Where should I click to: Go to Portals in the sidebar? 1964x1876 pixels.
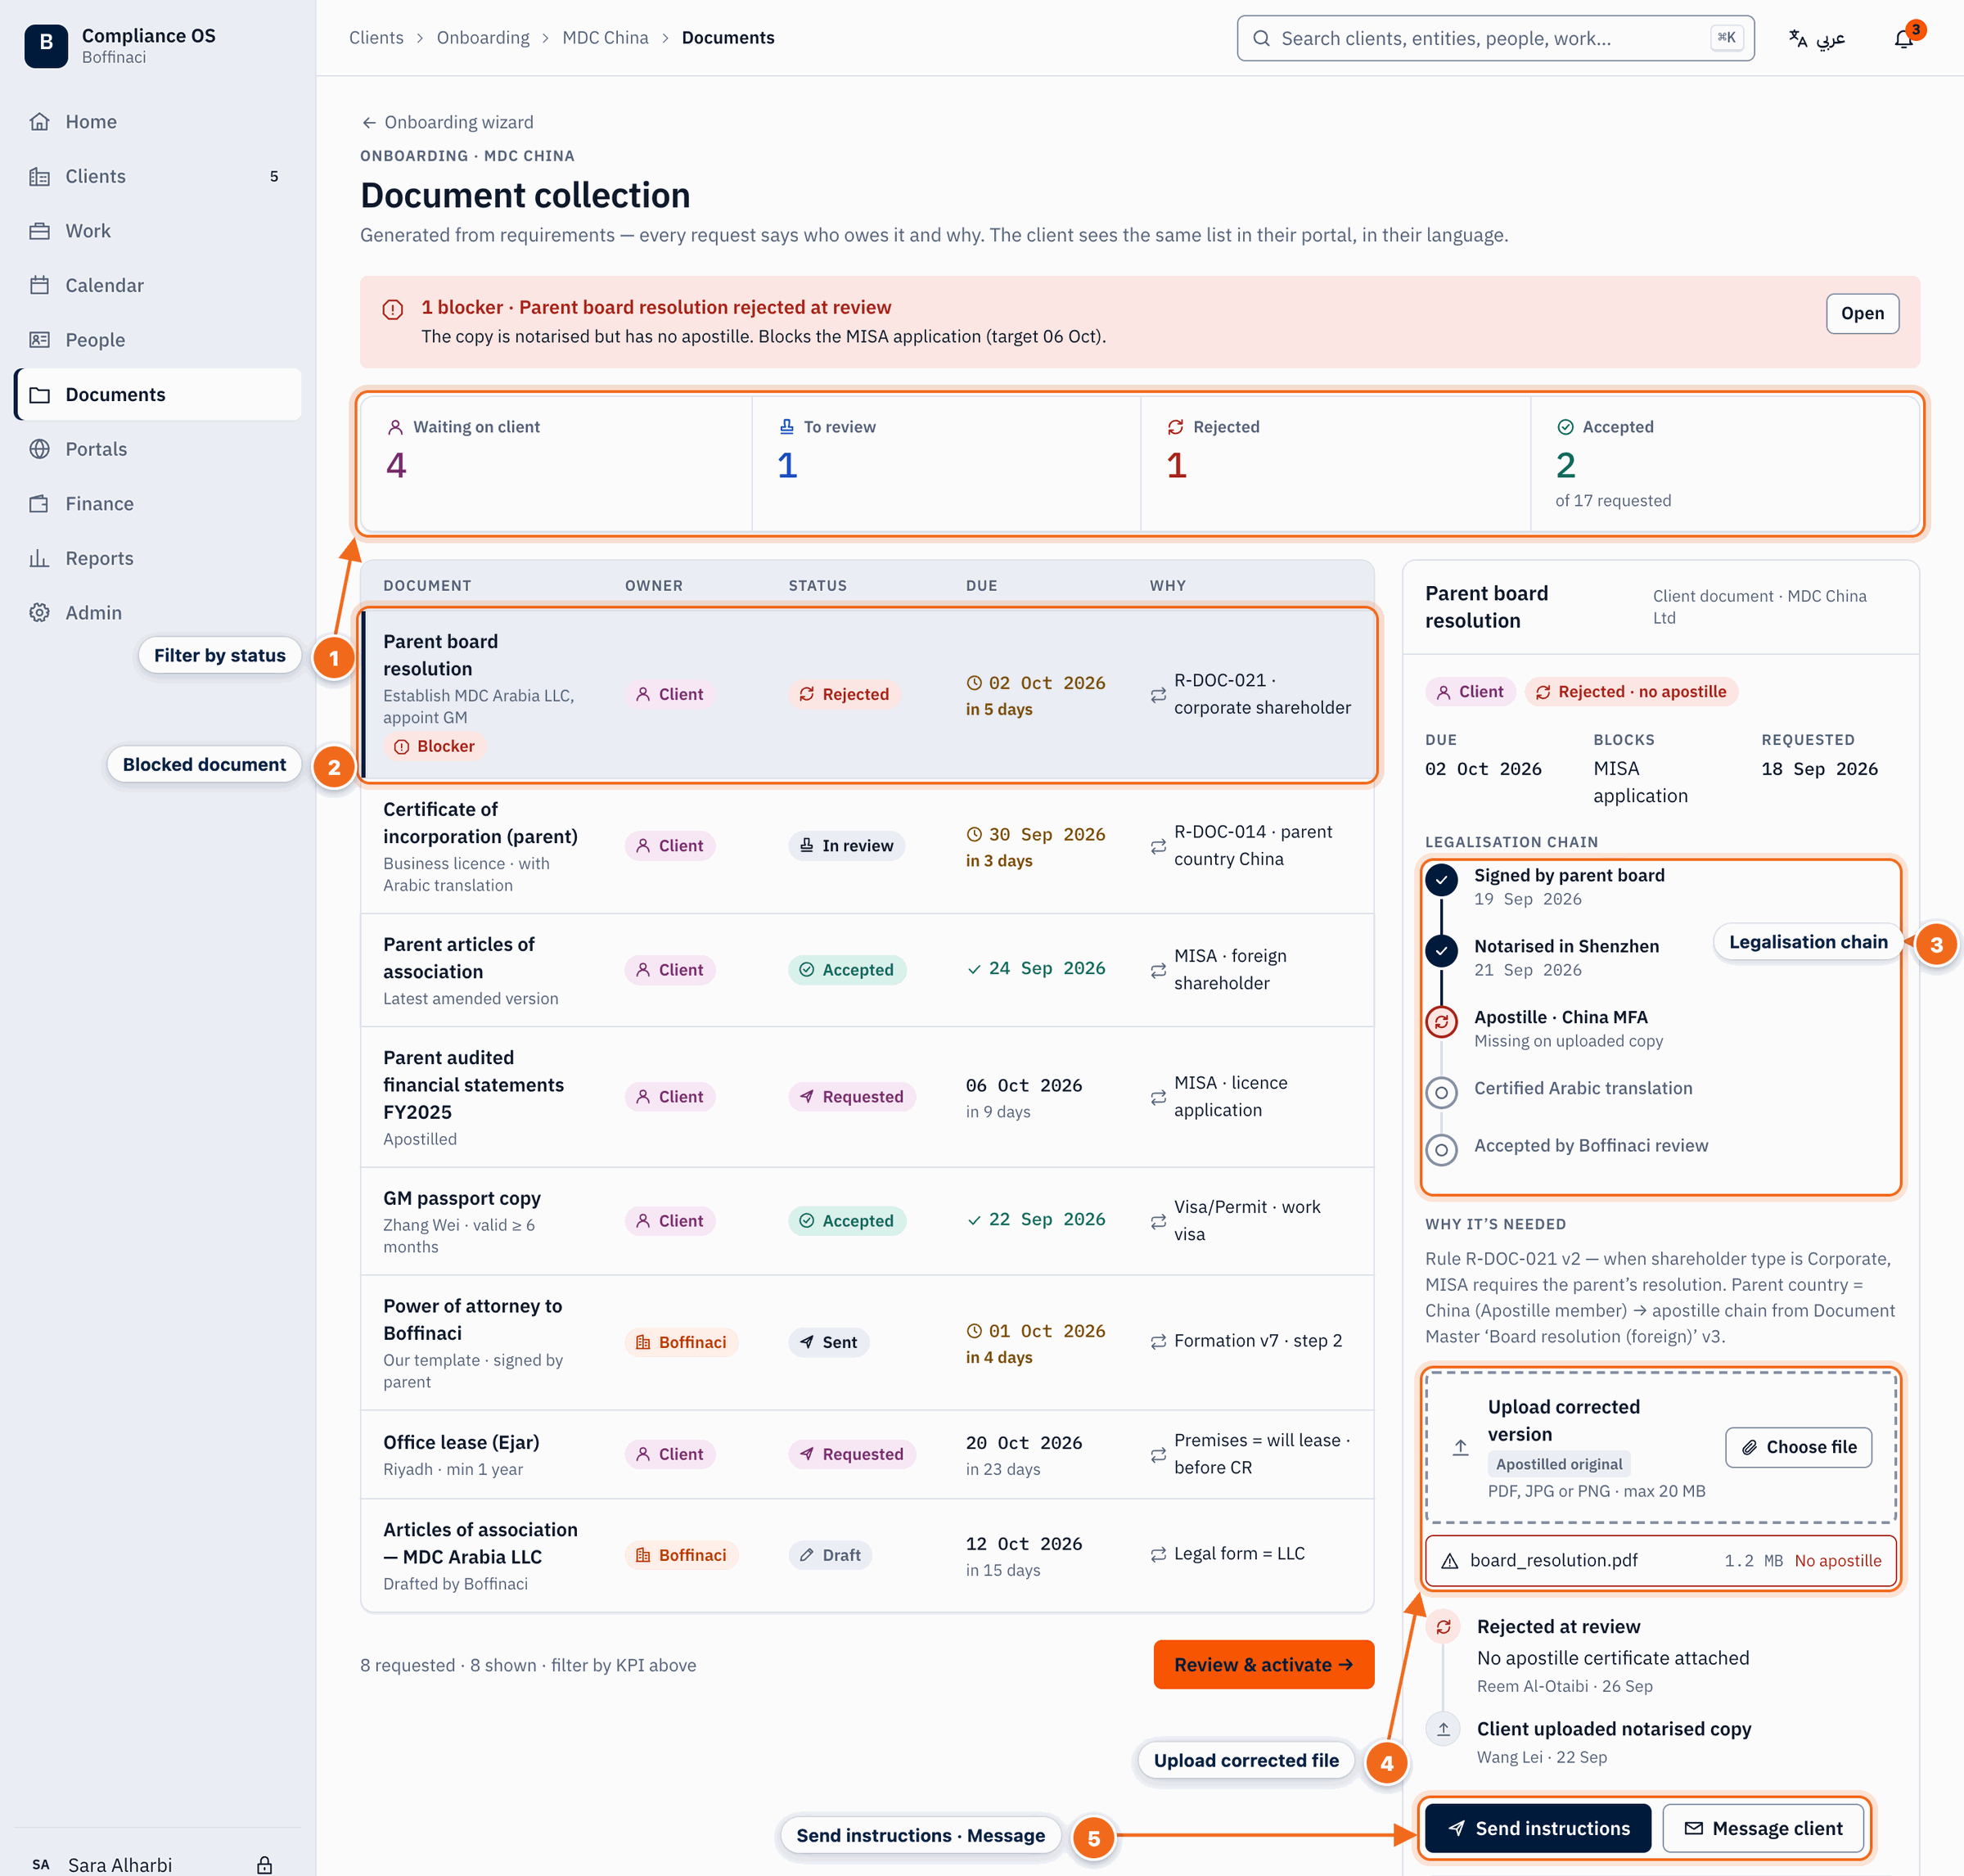coord(158,449)
